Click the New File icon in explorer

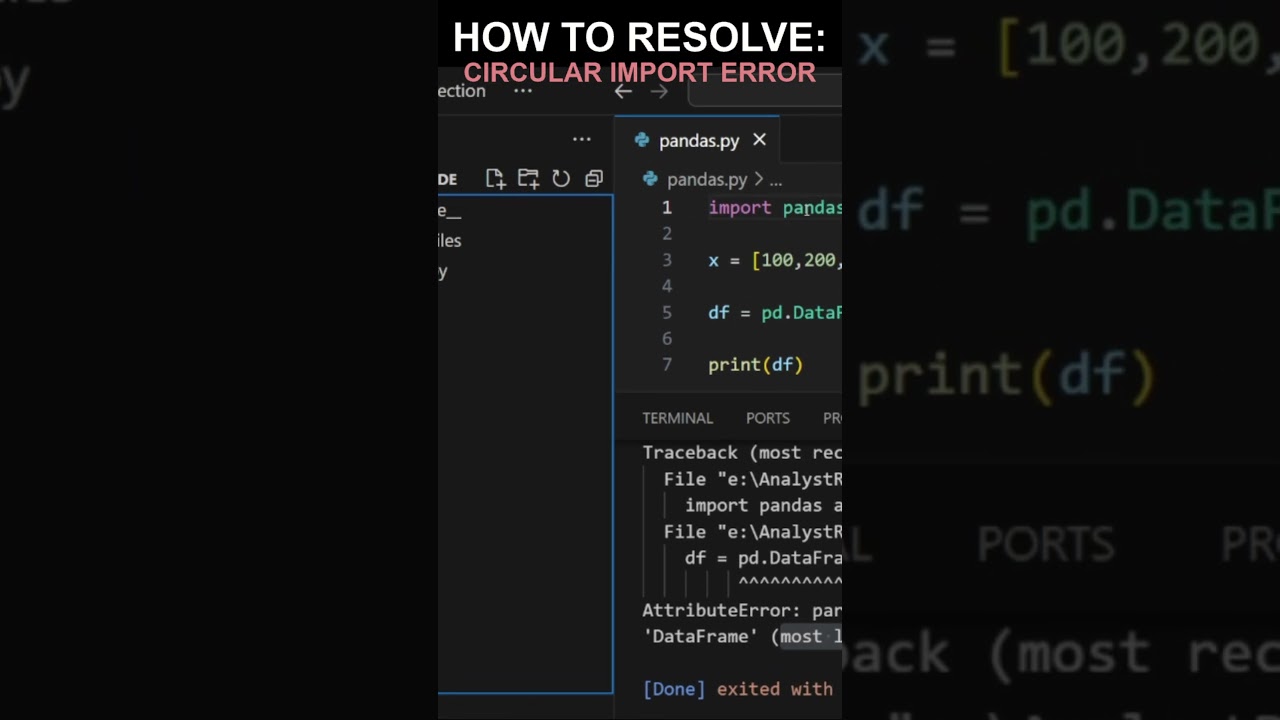495,179
